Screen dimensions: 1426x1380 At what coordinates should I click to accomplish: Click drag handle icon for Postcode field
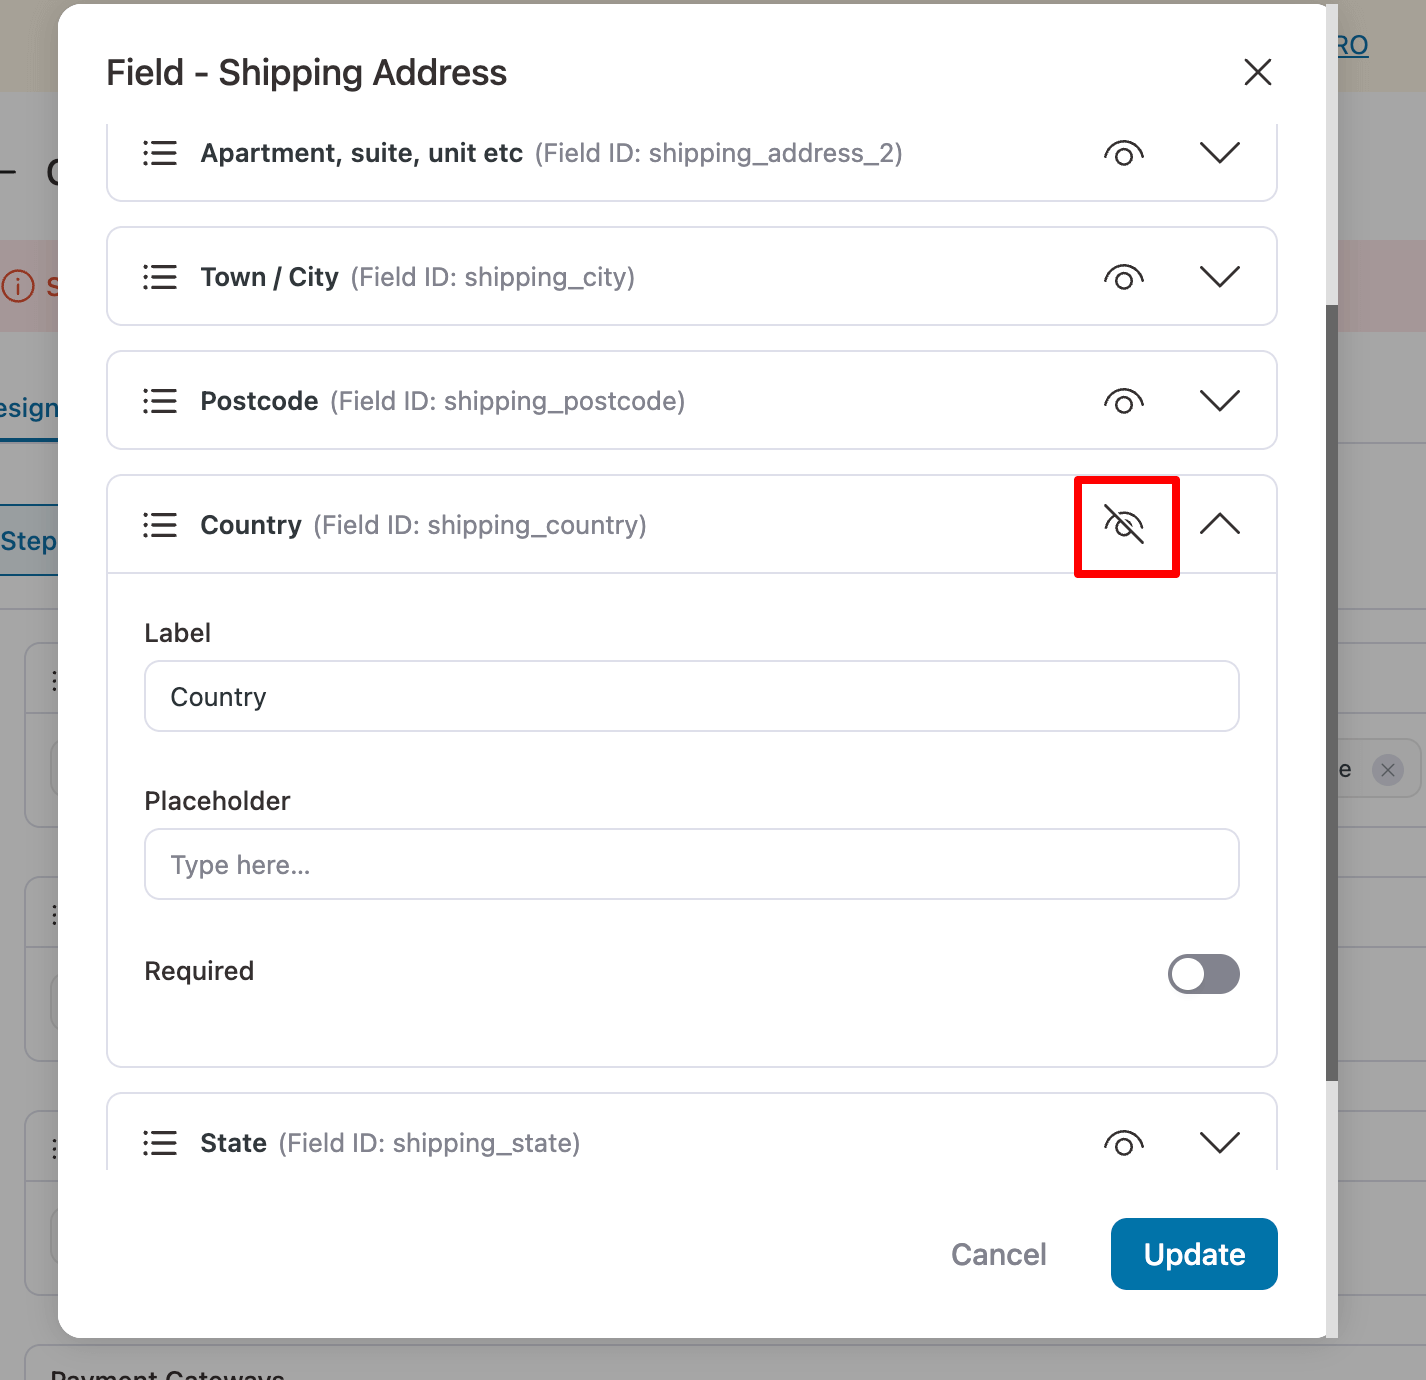(x=160, y=401)
